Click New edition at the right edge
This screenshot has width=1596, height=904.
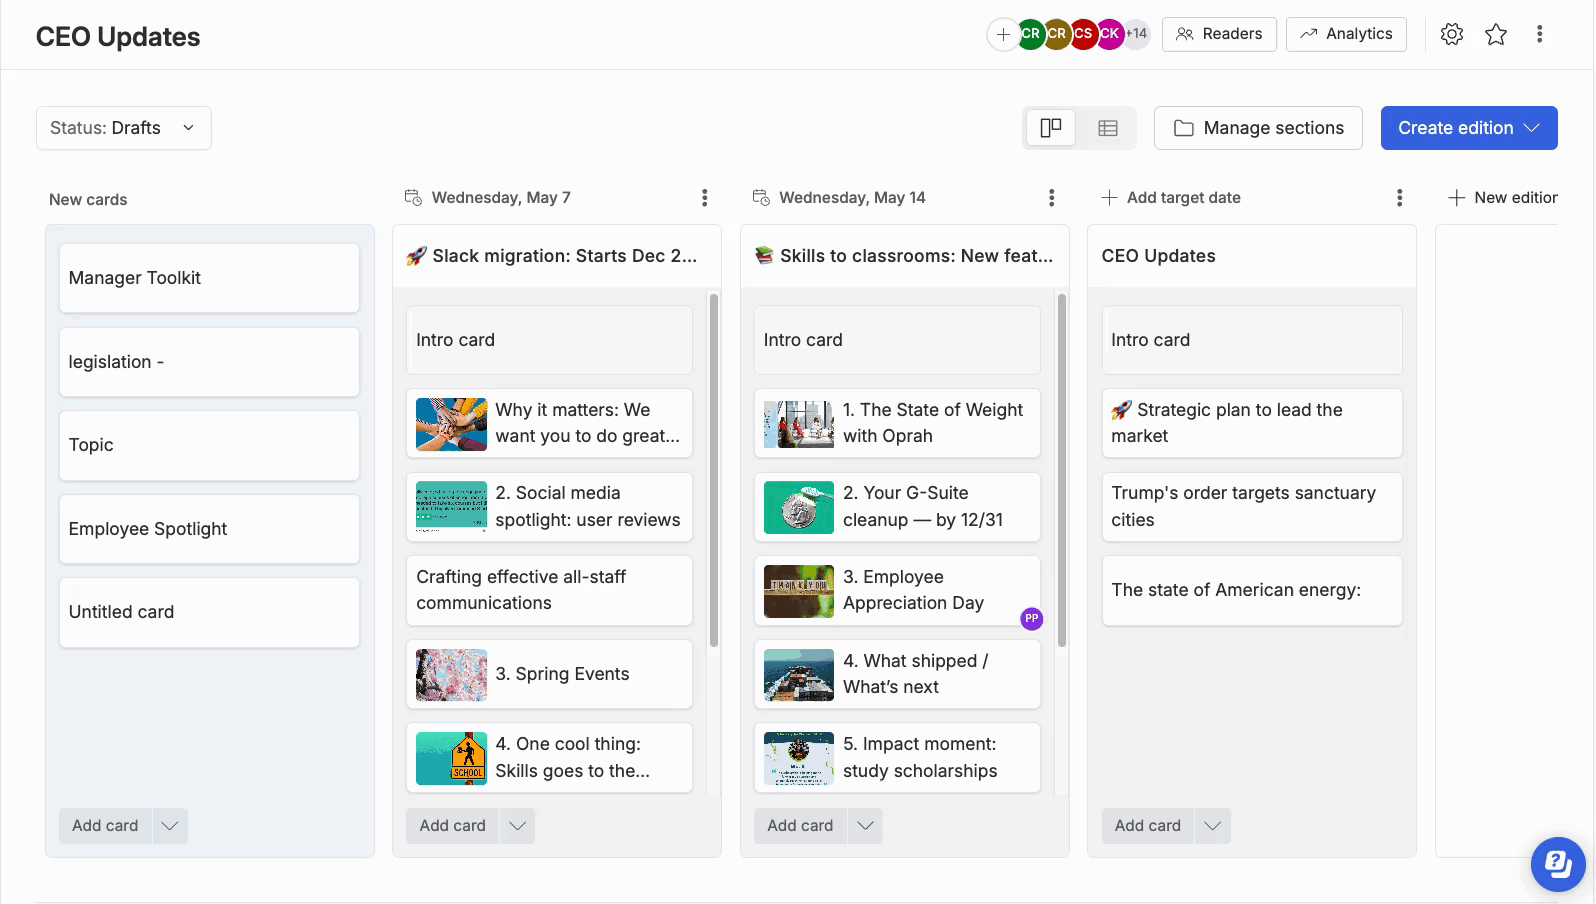1503,198
